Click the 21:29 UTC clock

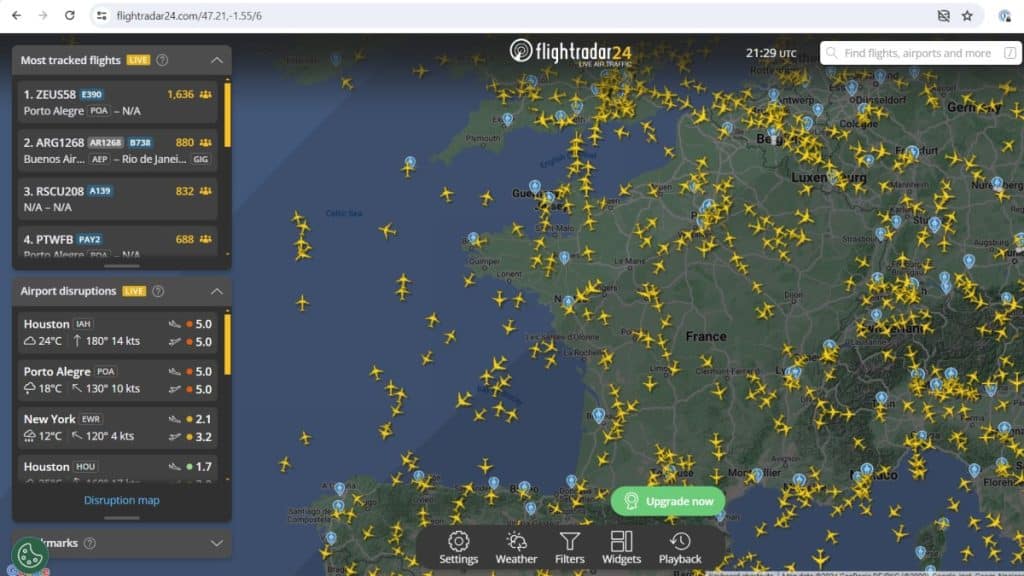(x=771, y=54)
